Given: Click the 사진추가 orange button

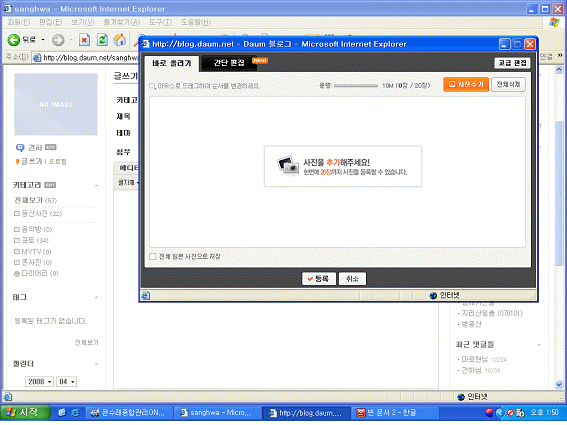Looking at the screenshot, I should (x=466, y=84).
